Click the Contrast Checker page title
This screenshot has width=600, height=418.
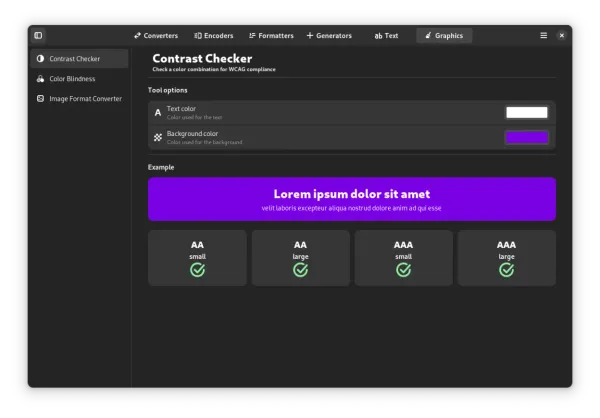pos(202,59)
